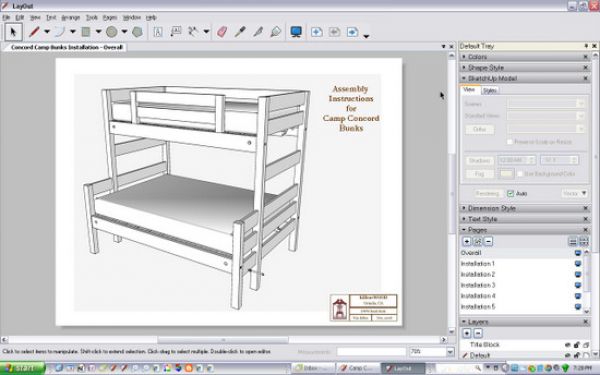Open Dimension tool dropdown arrow
Image resolution: width=600 pixels, height=375 pixels.
click(206, 32)
